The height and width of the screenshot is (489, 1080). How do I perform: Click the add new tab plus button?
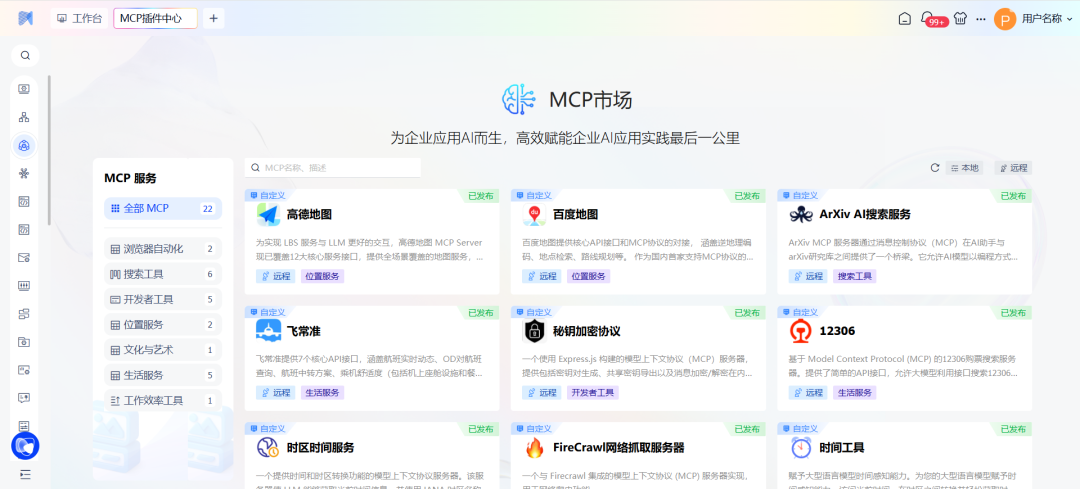[213, 18]
